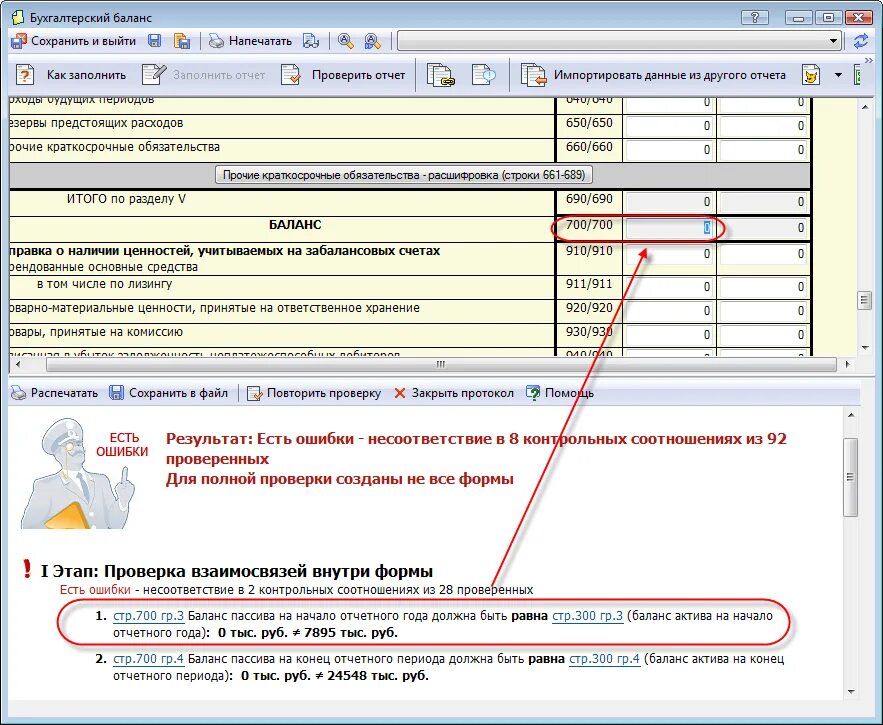Click the save-as floppy with folder icon
This screenshot has width=883, height=725.
pyautogui.click(x=181, y=41)
